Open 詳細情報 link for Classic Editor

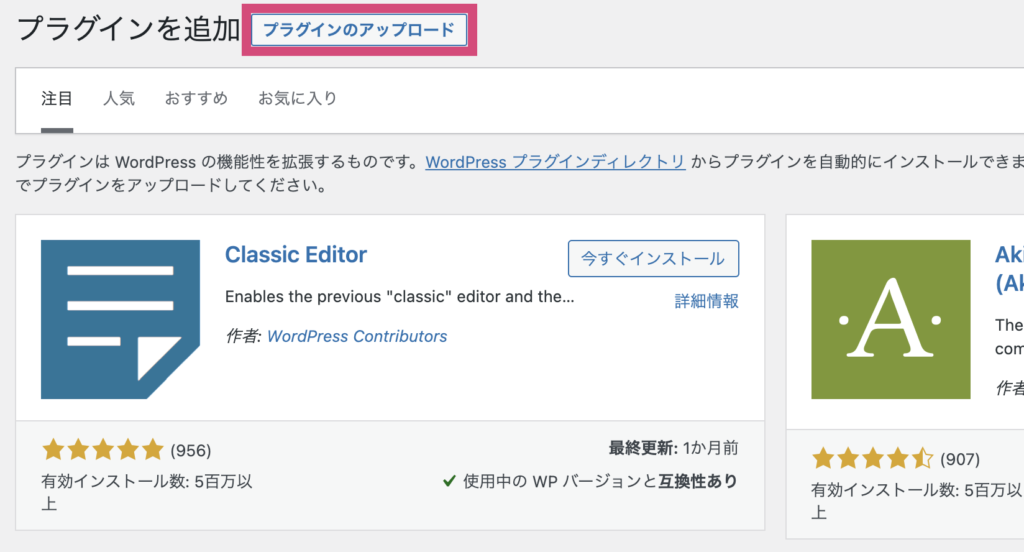(707, 301)
